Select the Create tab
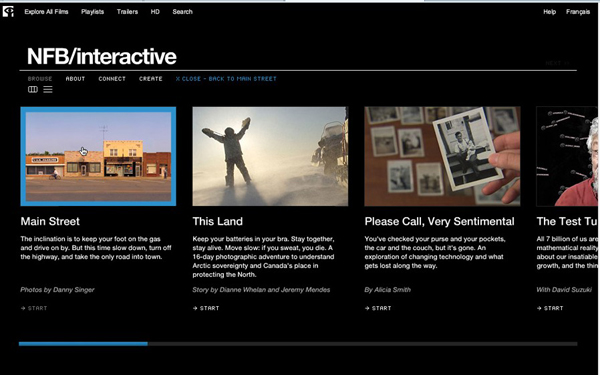 [x=151, y=79]
